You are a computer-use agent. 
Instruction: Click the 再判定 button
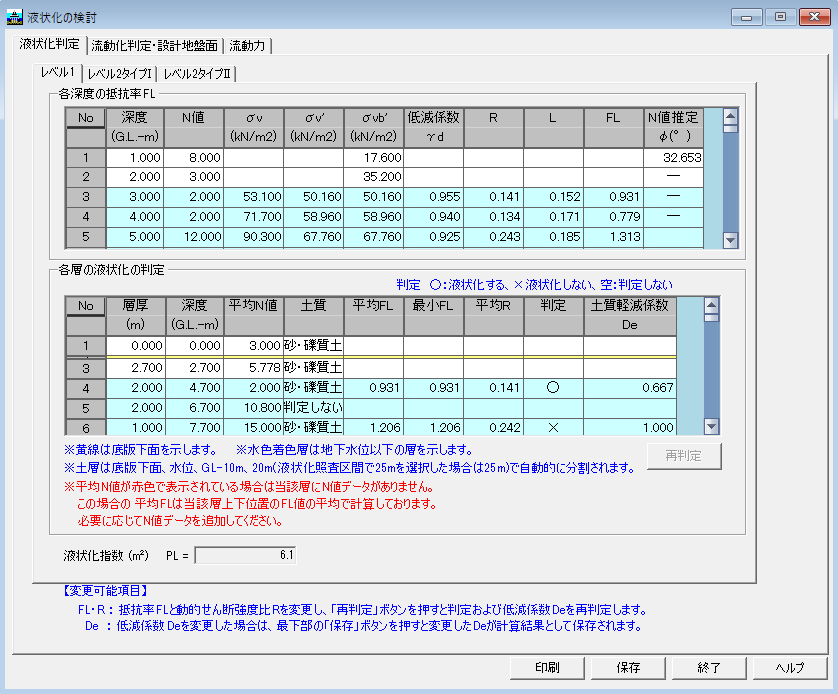[x=684, y=456]
